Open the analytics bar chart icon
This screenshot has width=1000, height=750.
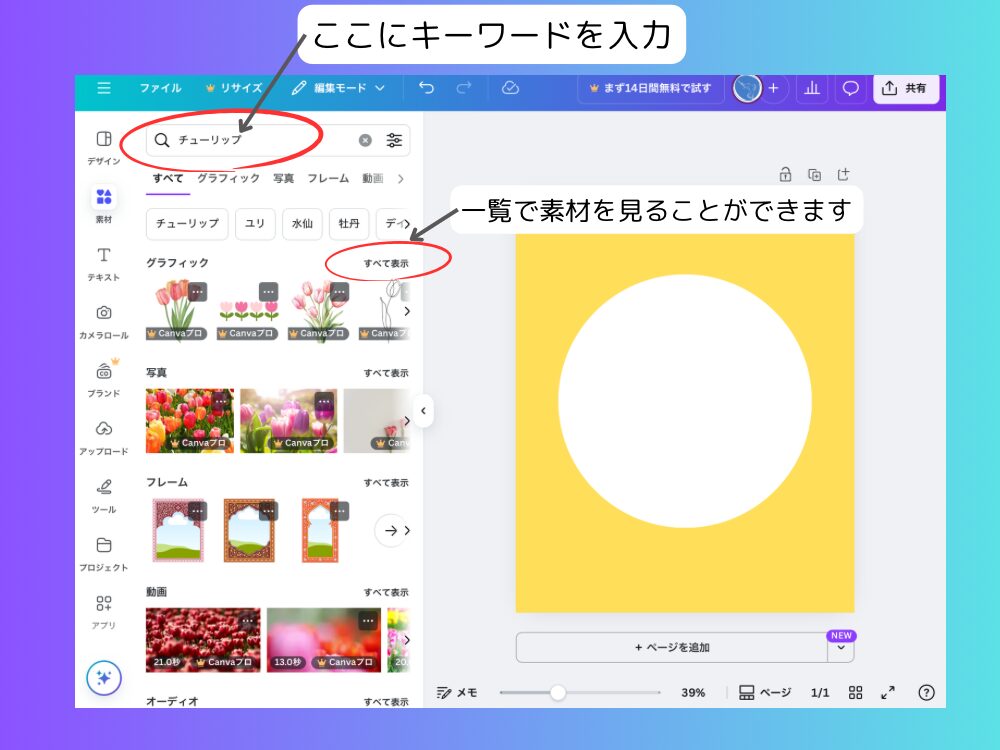pyautogui.click(x=812, y=88)
